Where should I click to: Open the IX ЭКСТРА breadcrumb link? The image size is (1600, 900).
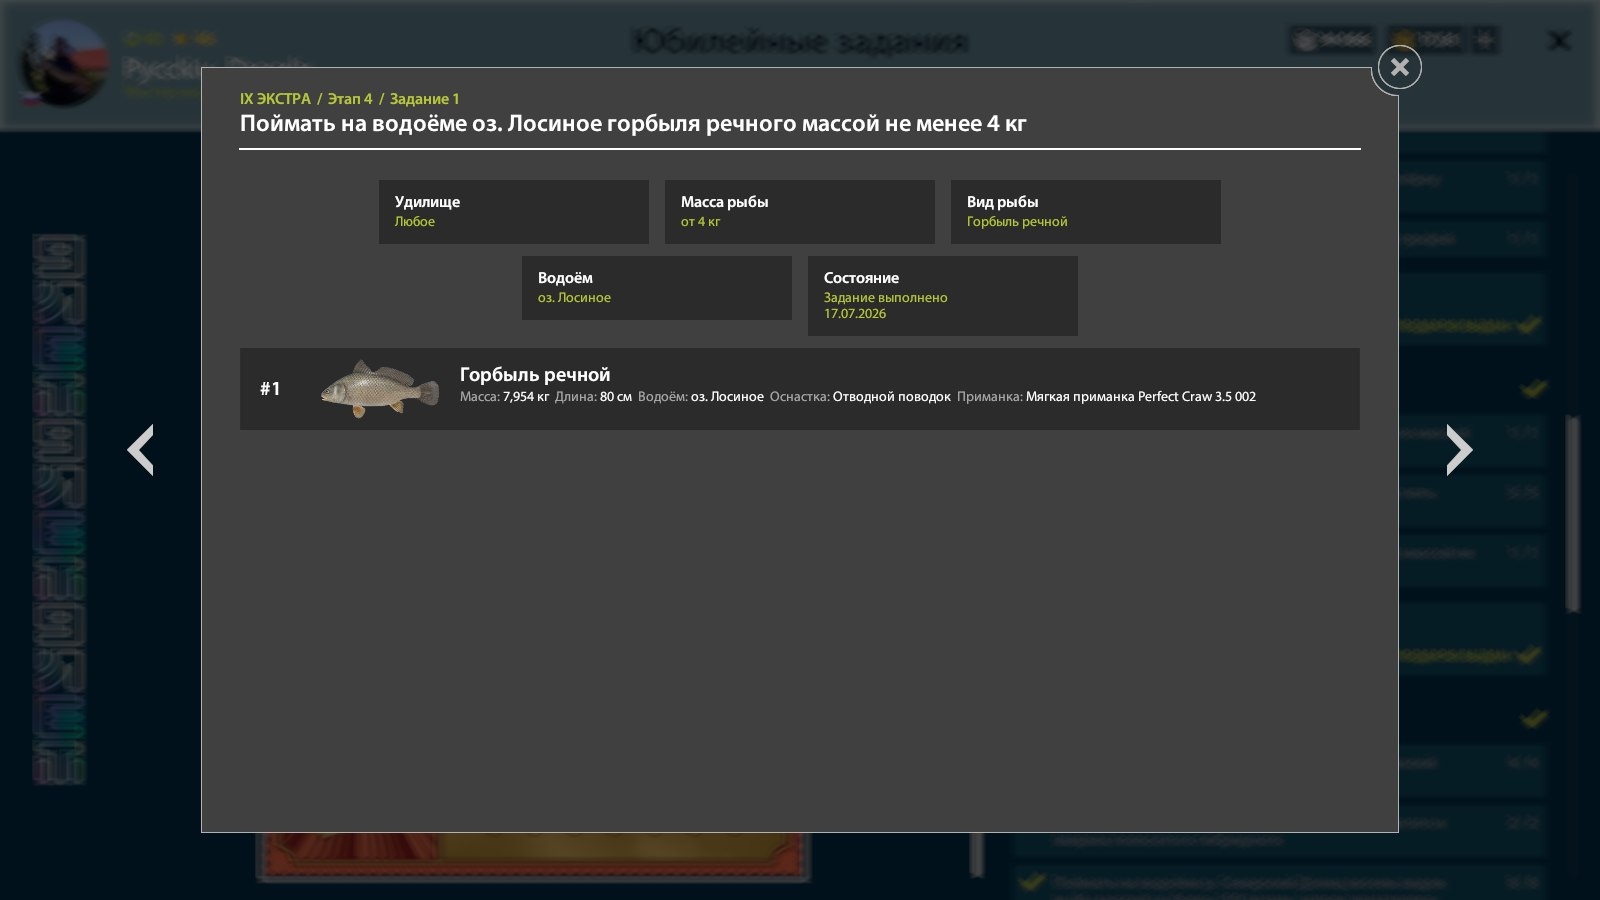coord(275,99)
